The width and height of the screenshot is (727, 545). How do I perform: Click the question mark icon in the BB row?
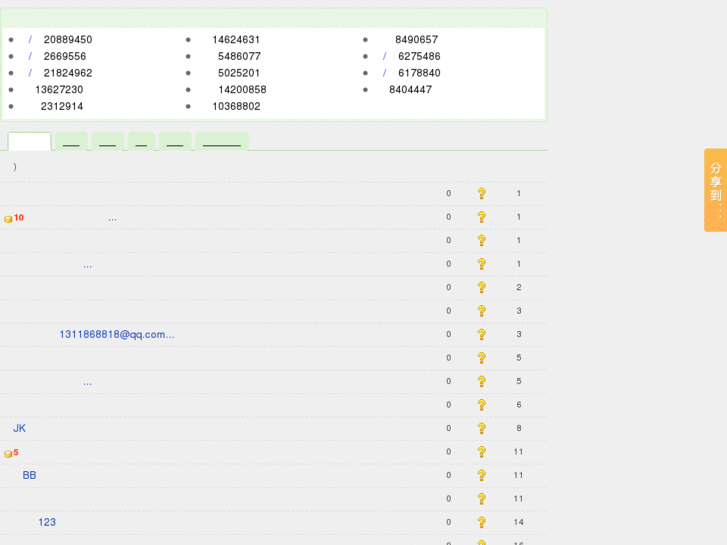pos(482,475)
